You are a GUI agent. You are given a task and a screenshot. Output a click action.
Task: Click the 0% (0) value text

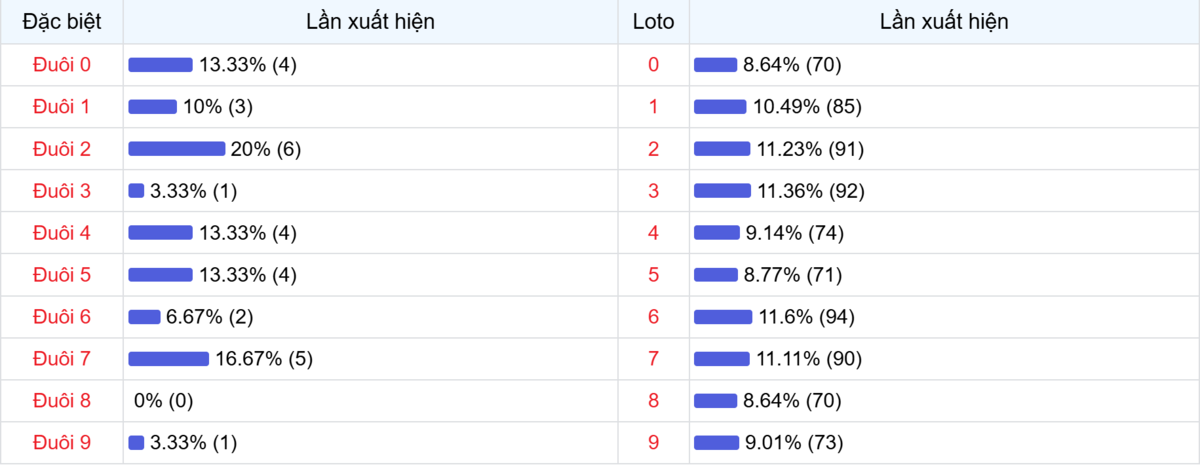point(163,401)
